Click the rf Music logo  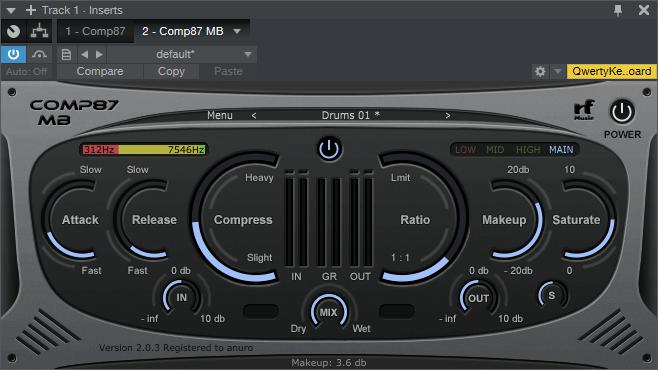pos(584,110)
